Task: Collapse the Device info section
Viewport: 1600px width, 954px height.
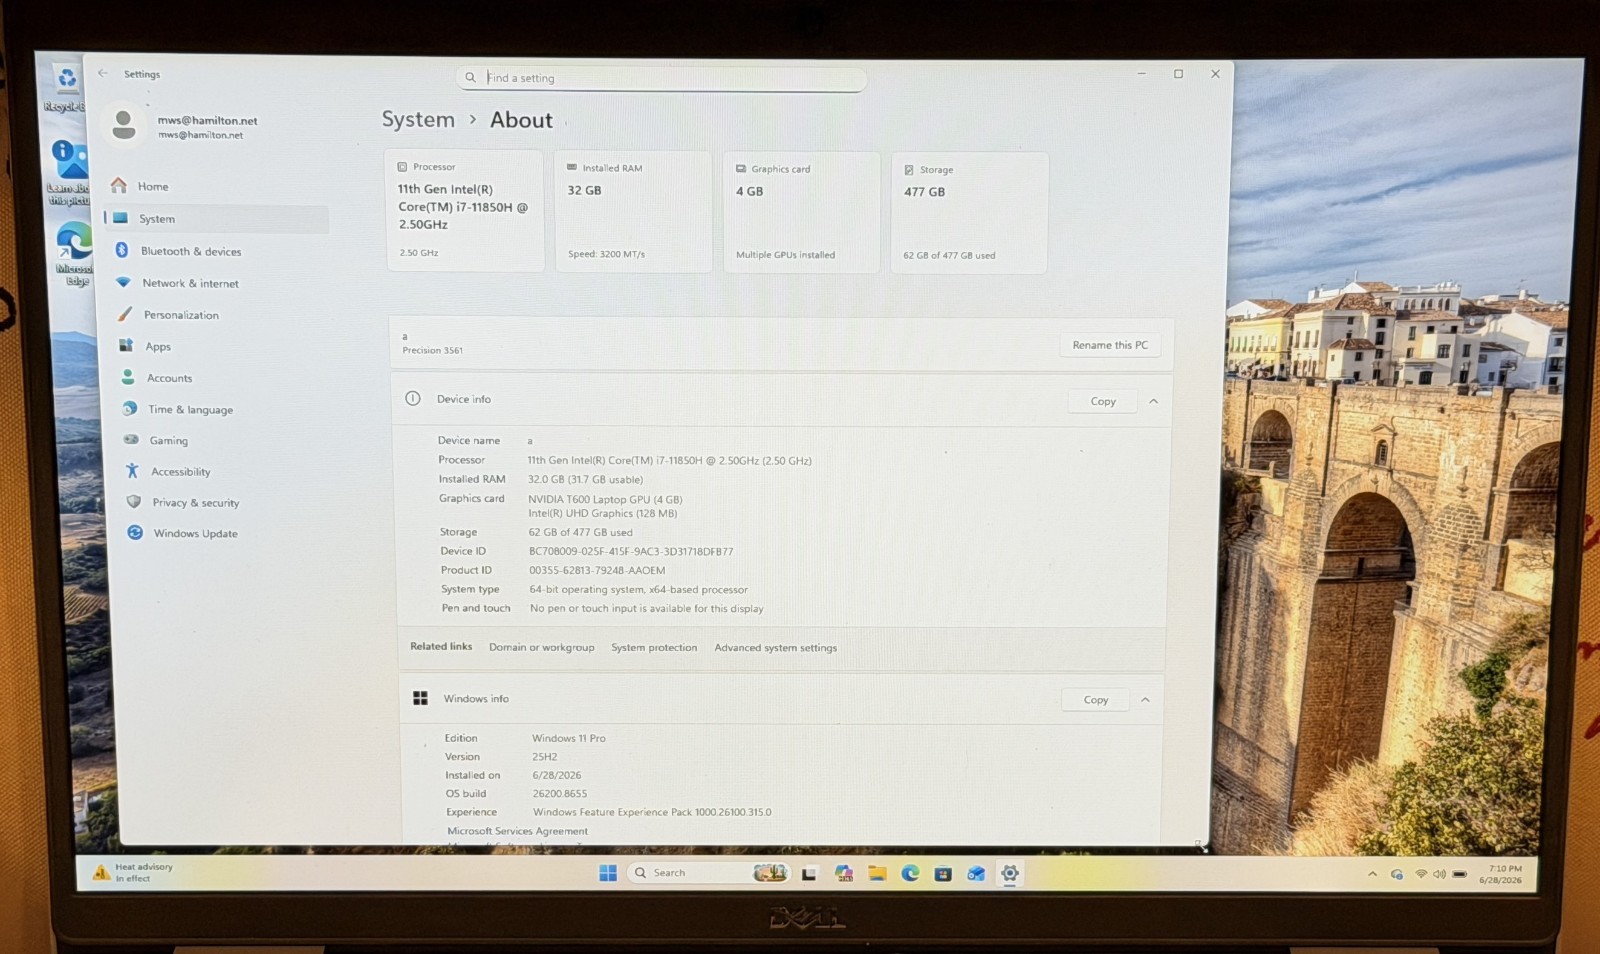Action: coord(1153,401)
